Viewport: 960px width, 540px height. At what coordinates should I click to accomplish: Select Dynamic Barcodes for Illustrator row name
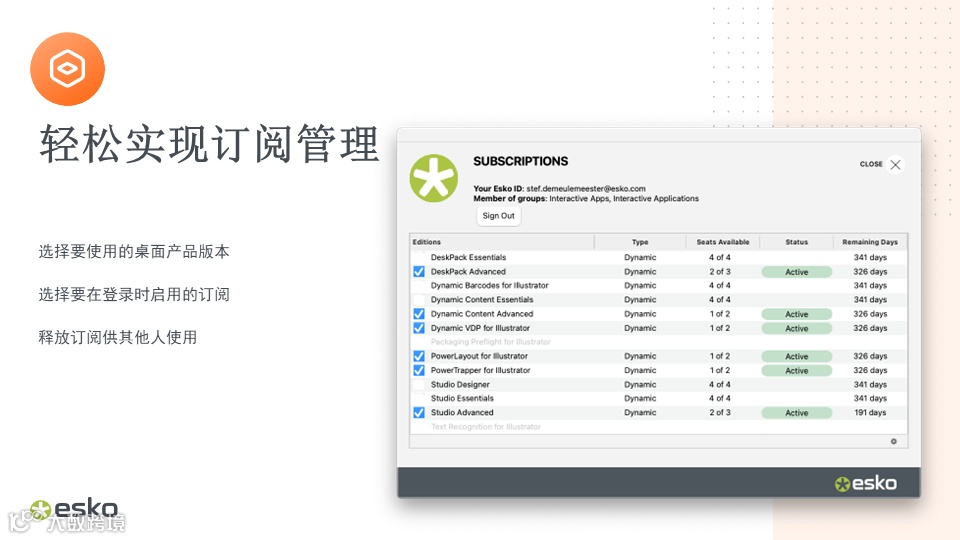click(489, 286)
